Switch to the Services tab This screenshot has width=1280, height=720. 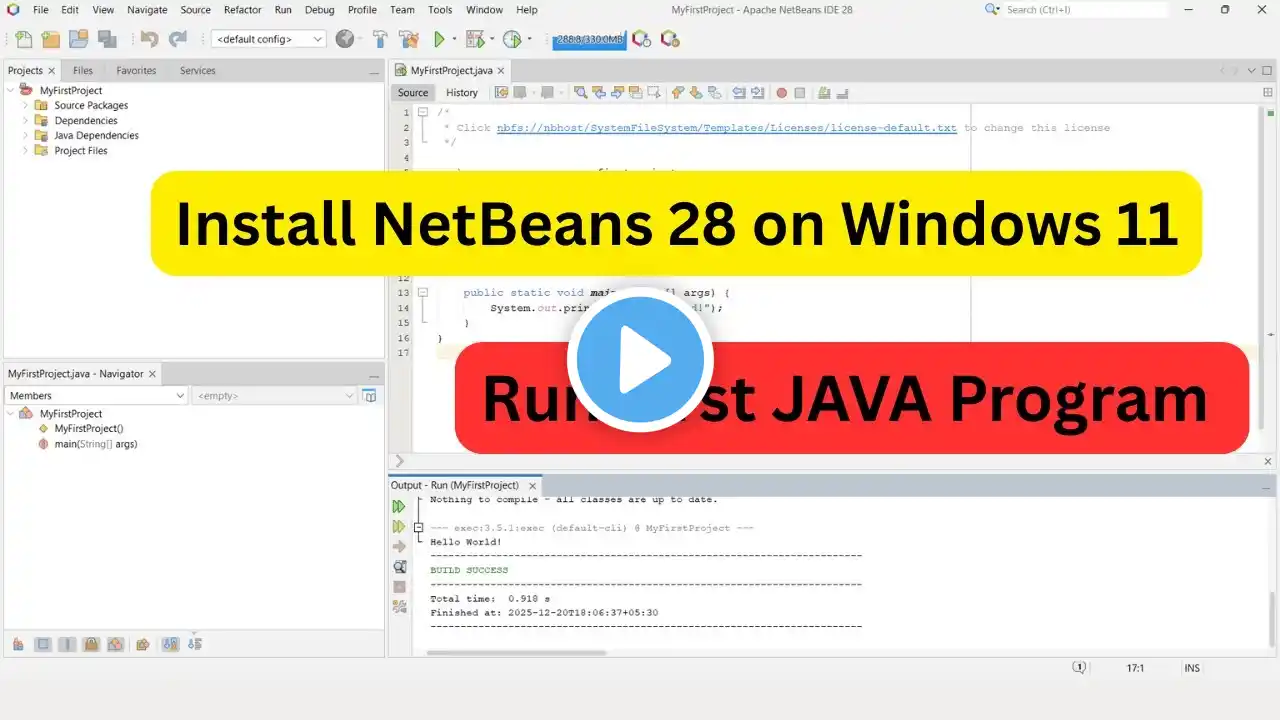pos(197,71)
